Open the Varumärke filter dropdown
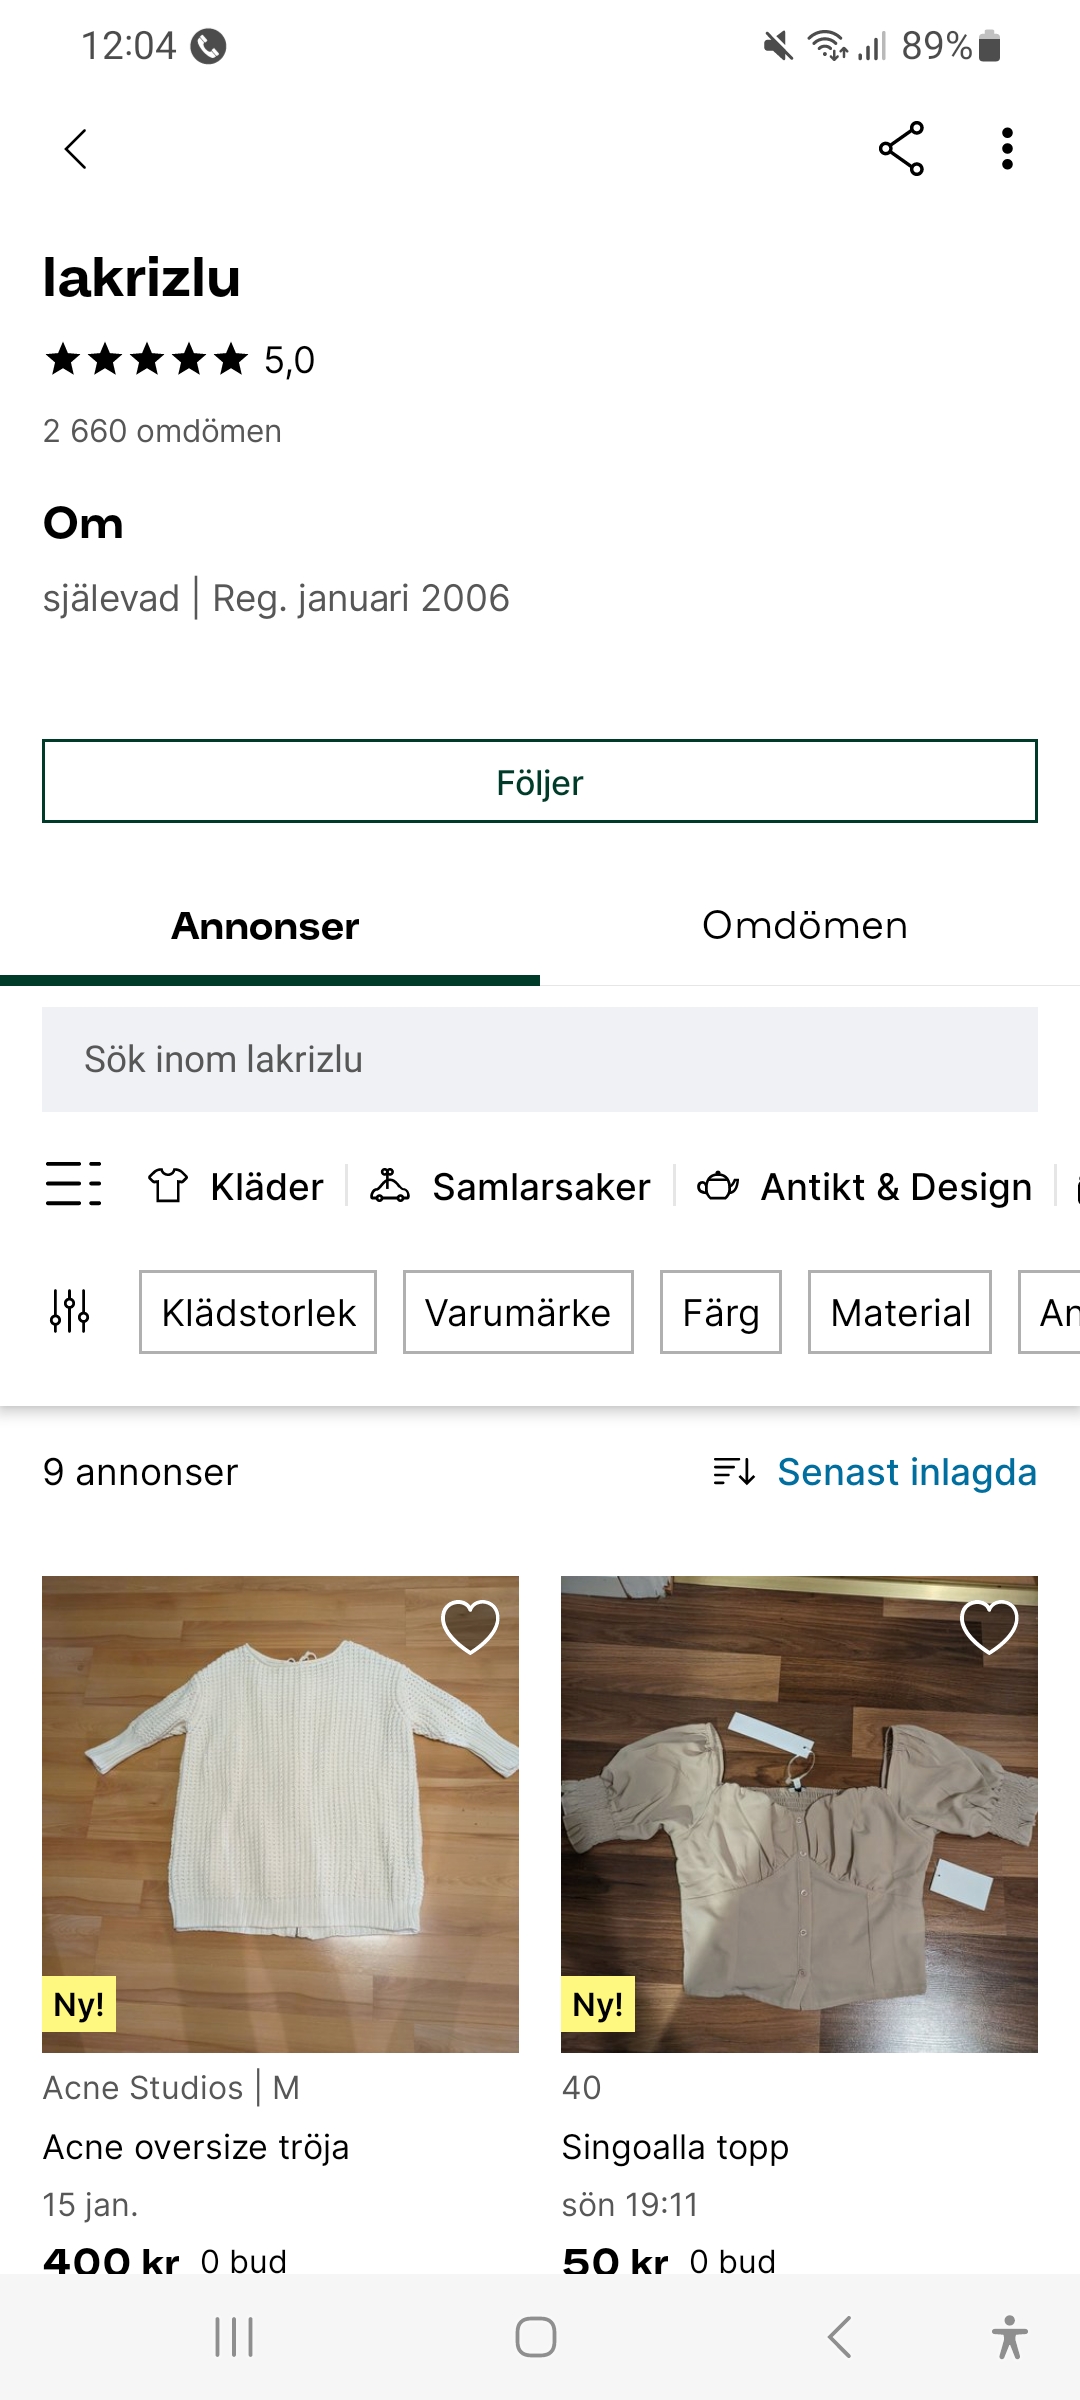The height and width of the screenshot is (2400, 1080). 518,1312
